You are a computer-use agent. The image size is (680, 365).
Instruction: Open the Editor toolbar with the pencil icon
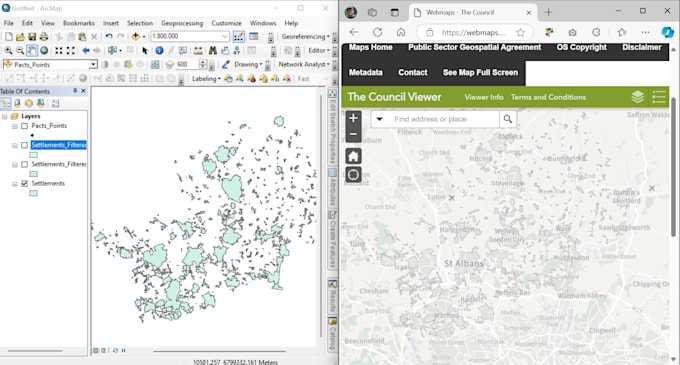tap(238, 36)
